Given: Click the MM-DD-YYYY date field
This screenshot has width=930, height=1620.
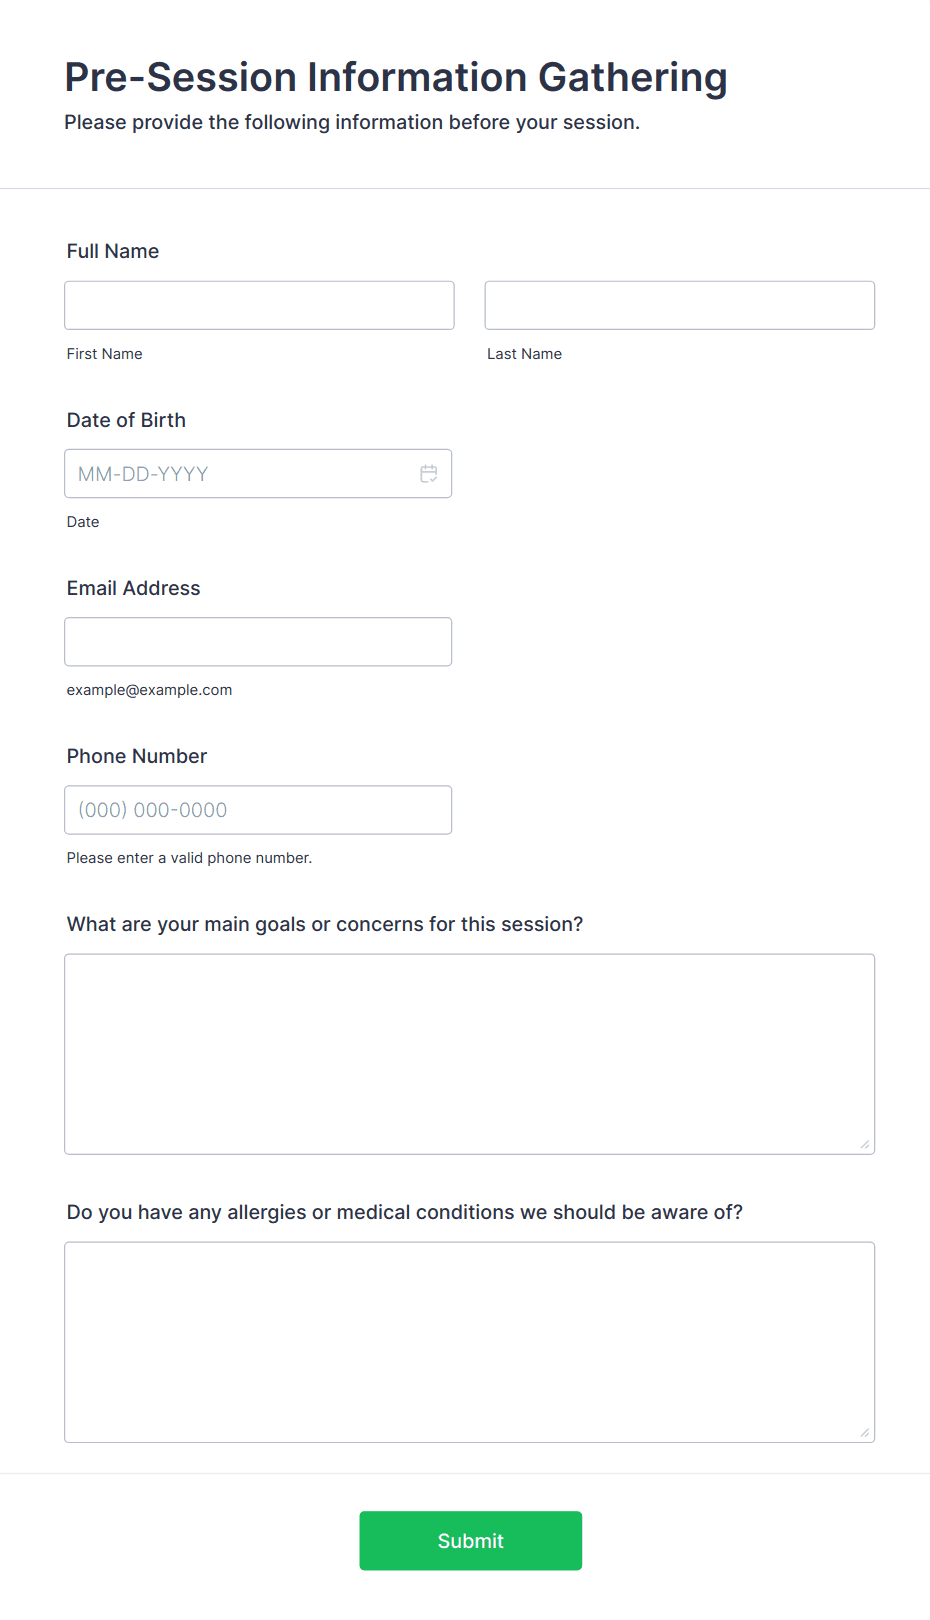Looking at the screenshot, I should tap(240, 474).
